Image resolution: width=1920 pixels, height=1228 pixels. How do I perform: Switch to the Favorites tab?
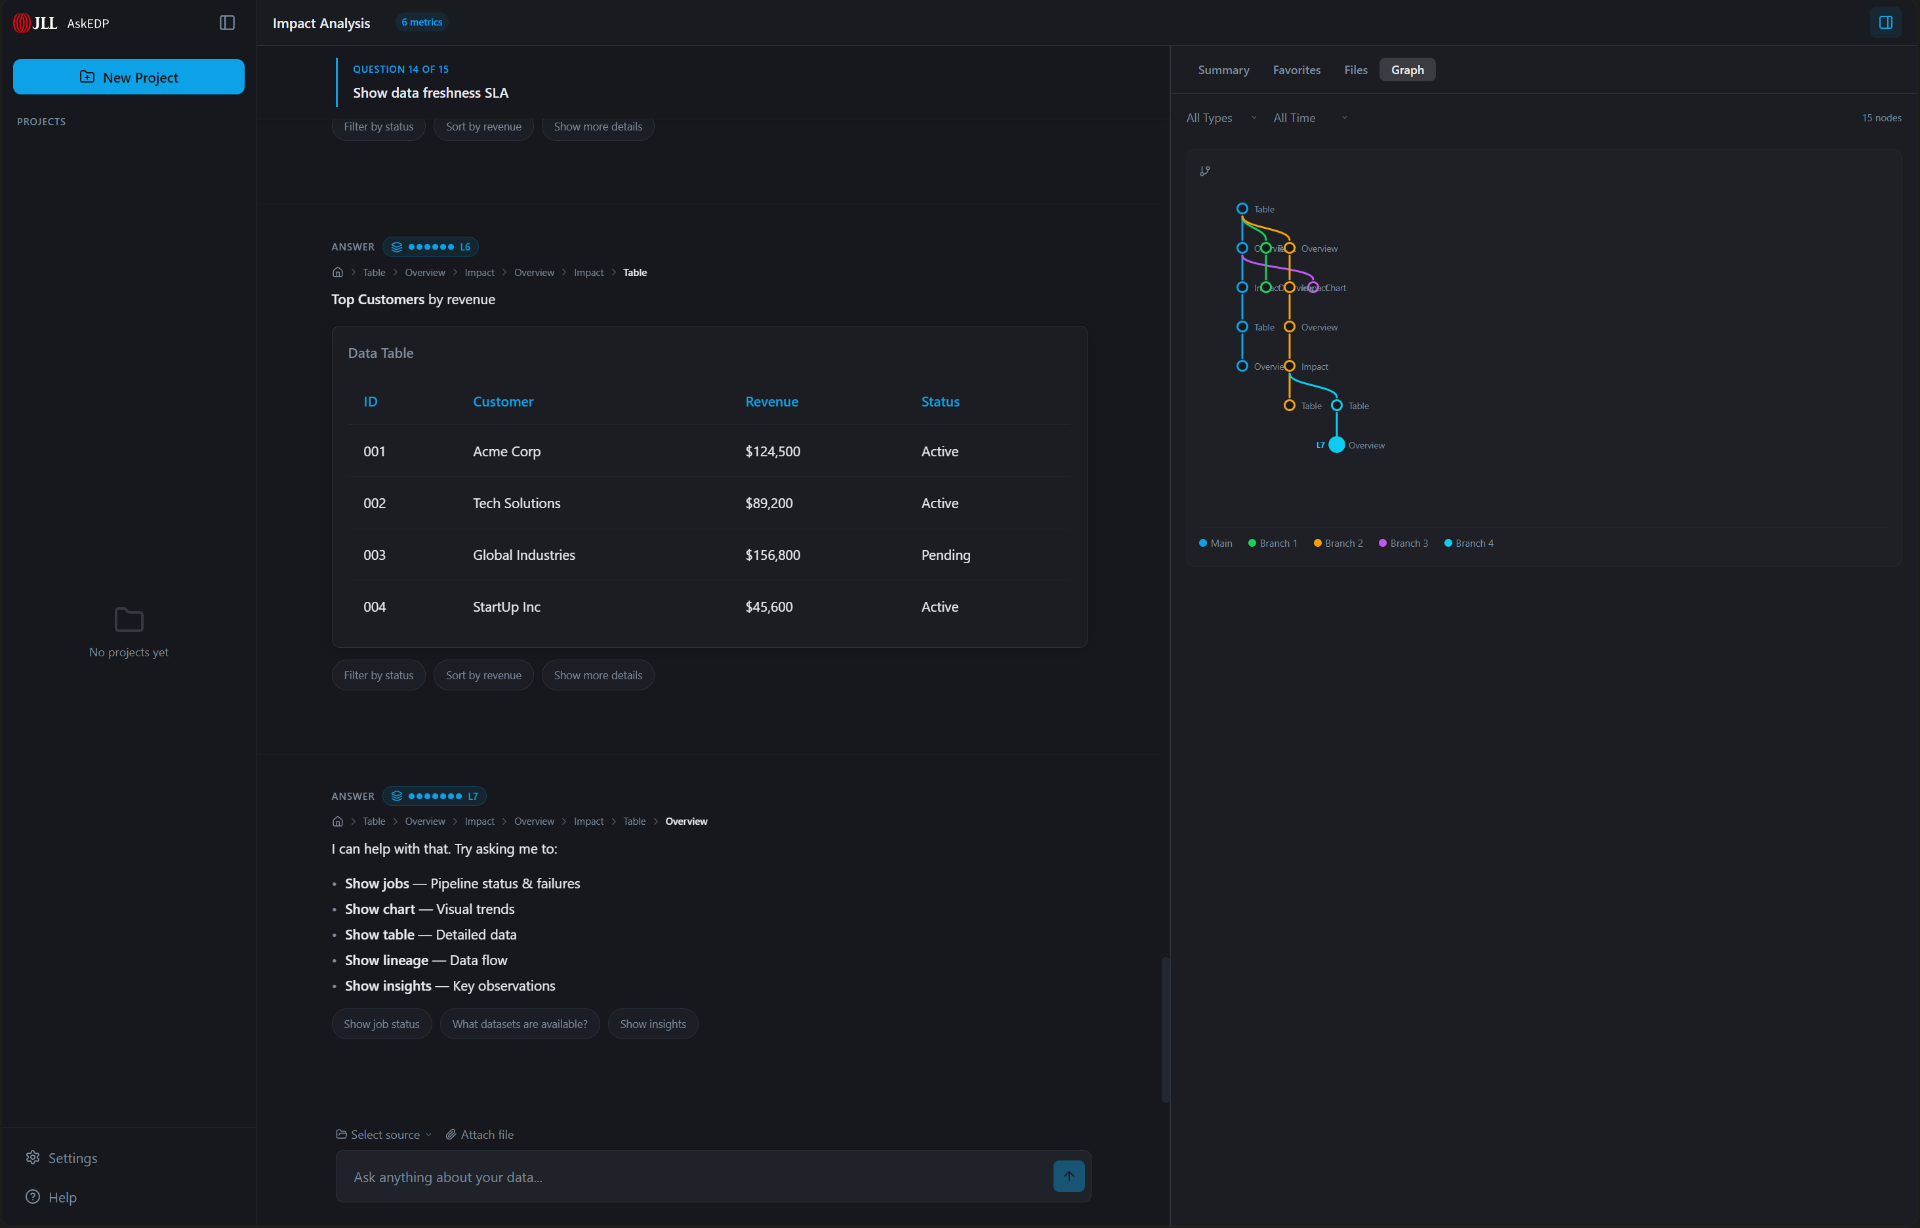pyautogui.click(x=1296, y=70)
